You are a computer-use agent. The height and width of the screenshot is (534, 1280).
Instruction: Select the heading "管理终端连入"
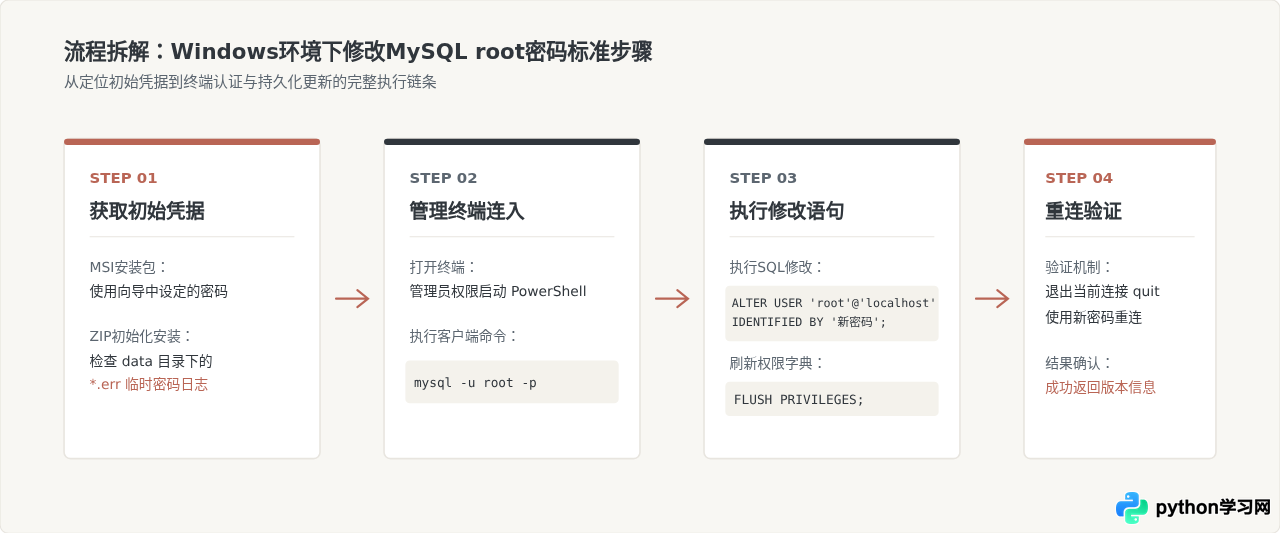click(467, 211)
